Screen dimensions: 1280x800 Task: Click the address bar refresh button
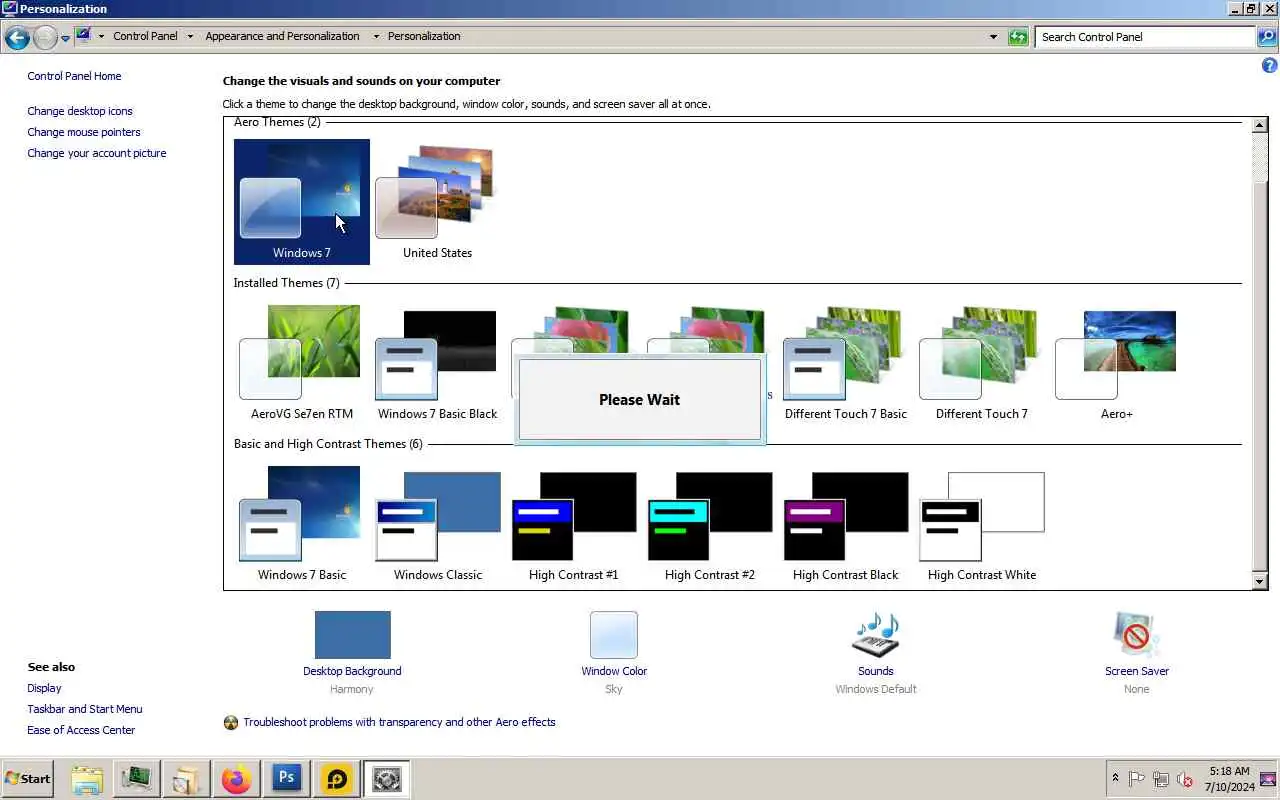pyautogui.click(x=1018, y=37)
